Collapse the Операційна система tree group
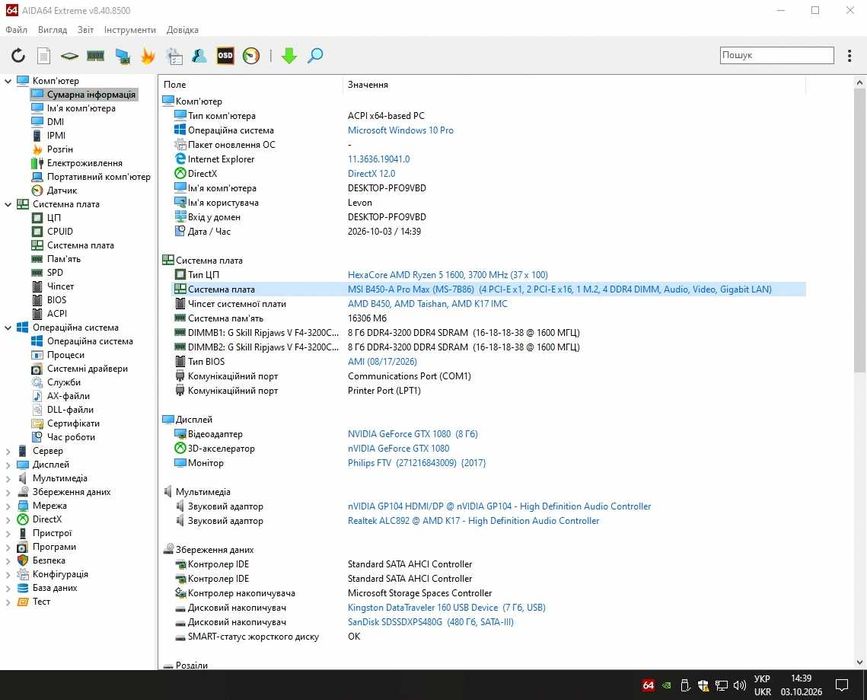This screenshot has height=700, width=867. [8, 327]
